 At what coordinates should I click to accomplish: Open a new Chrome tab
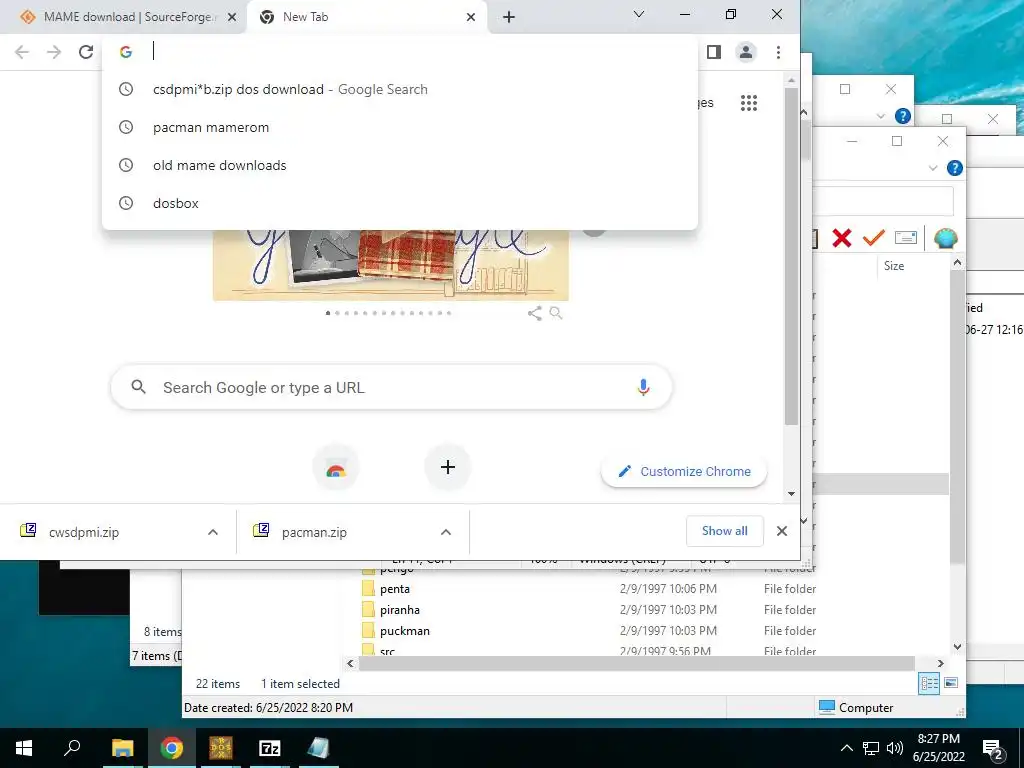(509, 18)
